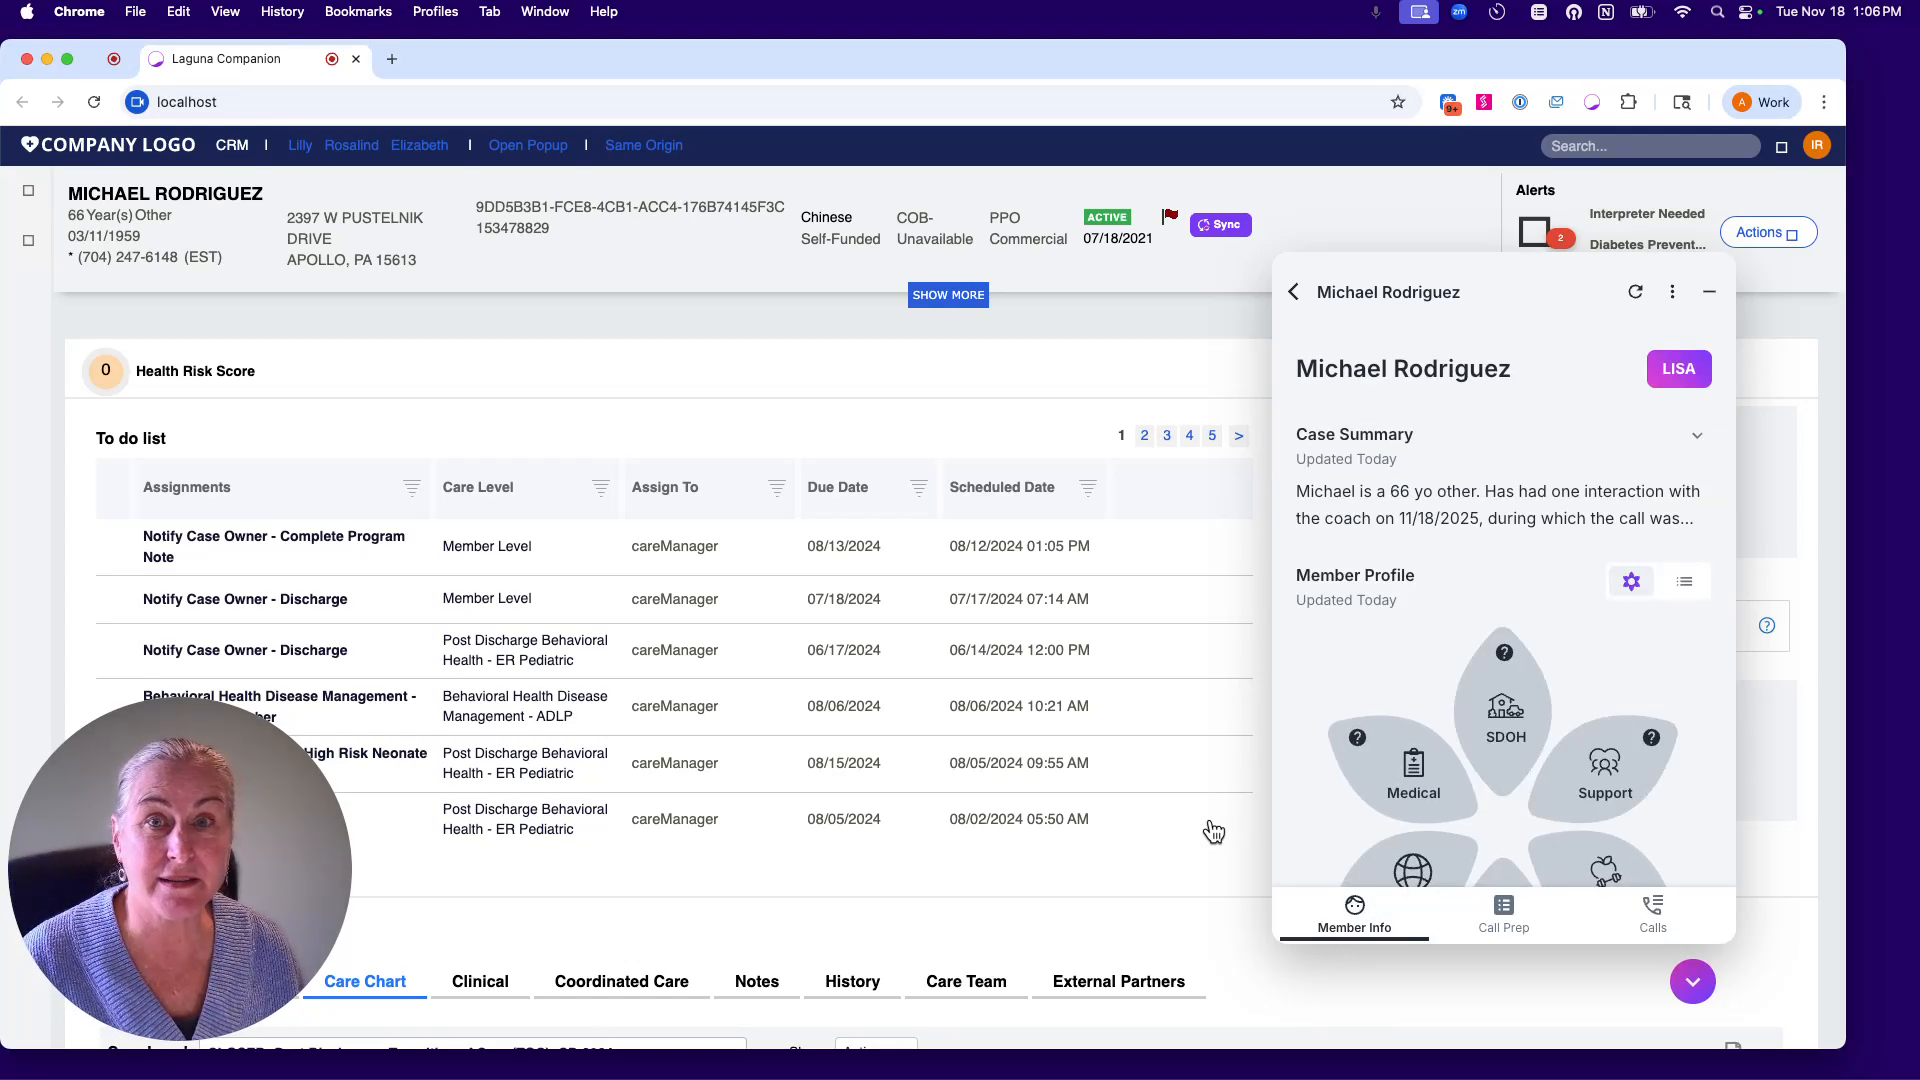Viewport: 1920px width, 1080px height.
Task: Open the Calls section
Action: click(1652, 913)
